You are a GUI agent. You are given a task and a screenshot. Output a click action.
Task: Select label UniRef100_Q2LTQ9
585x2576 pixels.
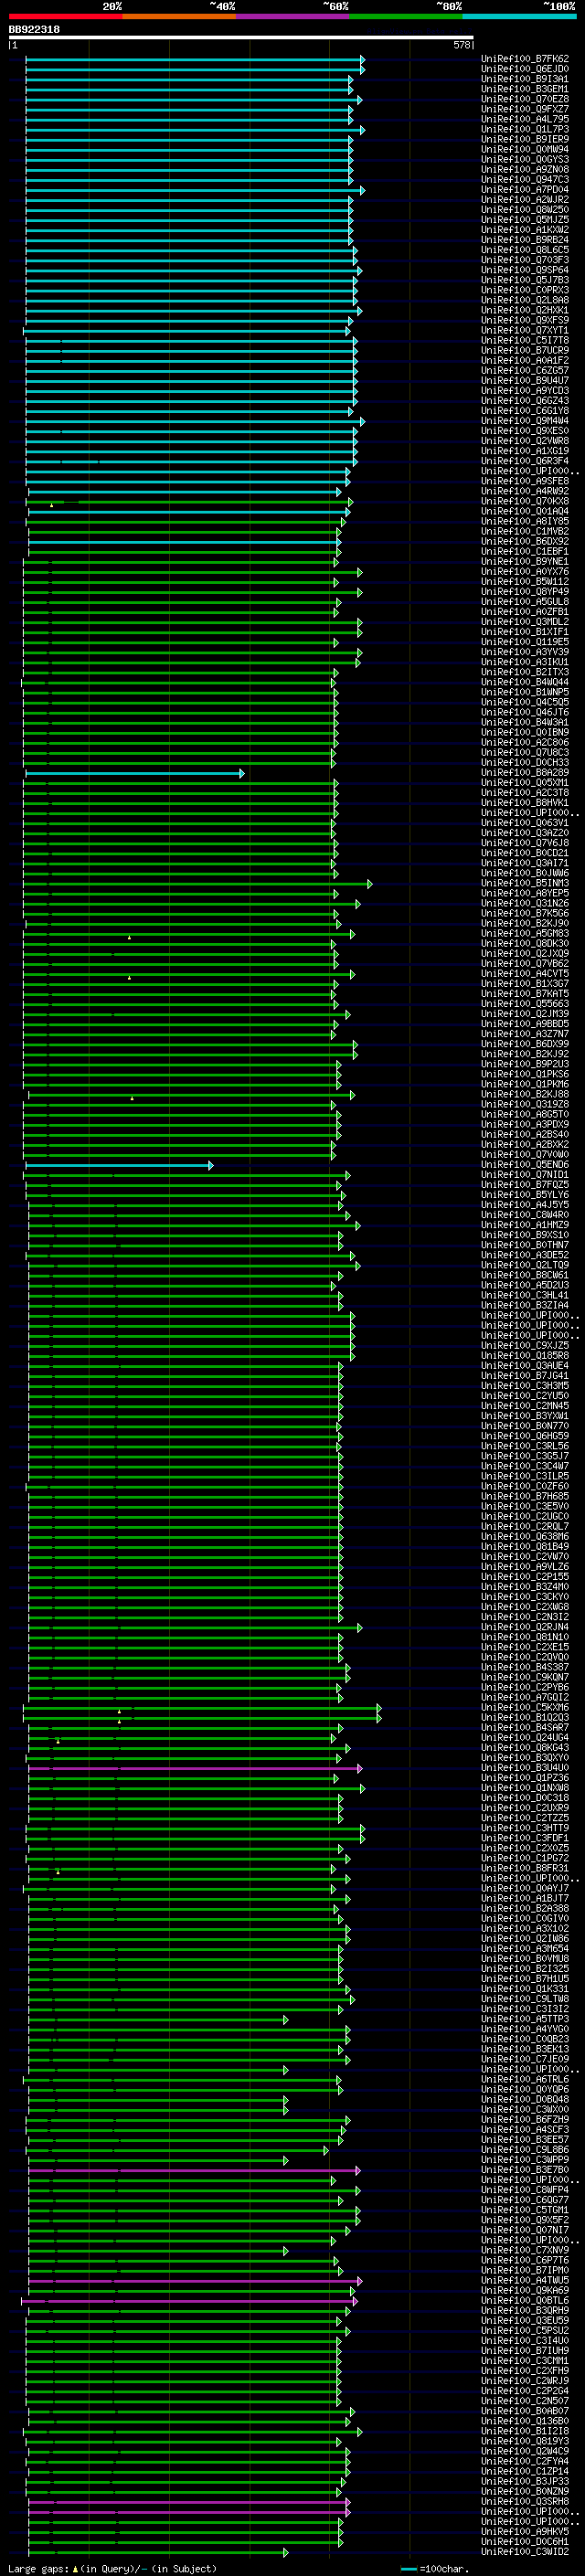pos(525,1266)
